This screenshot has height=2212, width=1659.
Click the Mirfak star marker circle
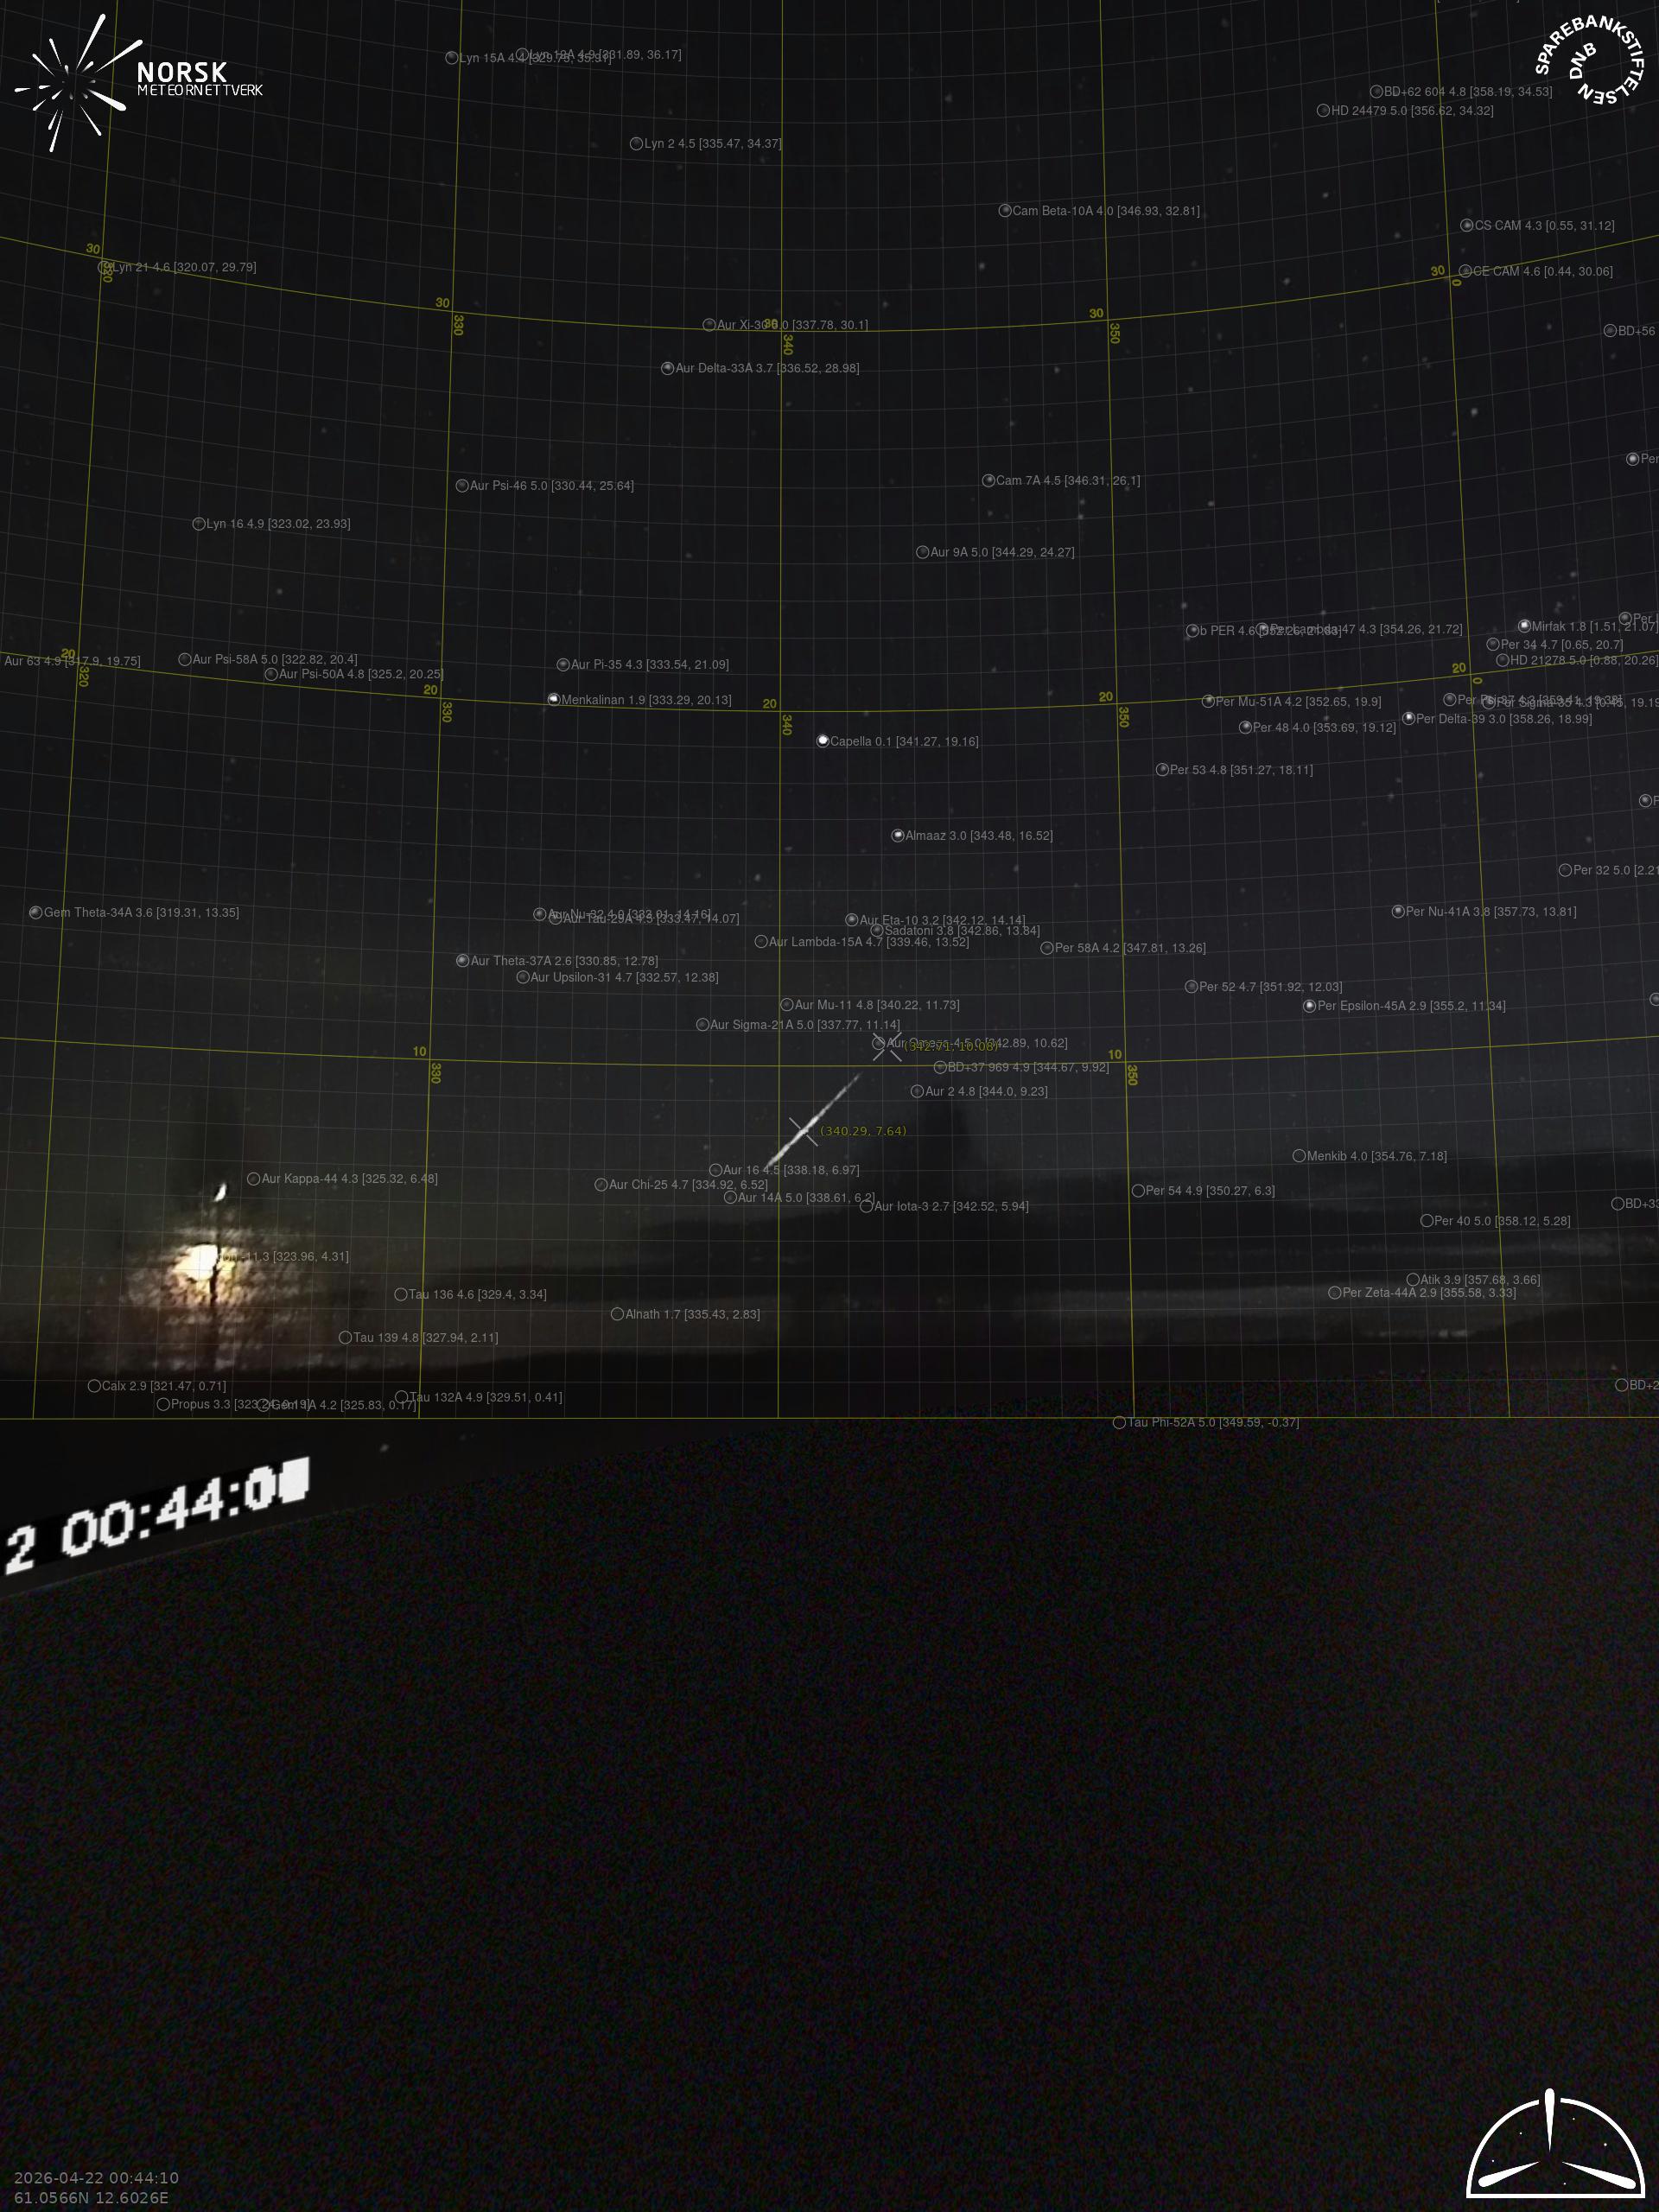click(1524, 626)
